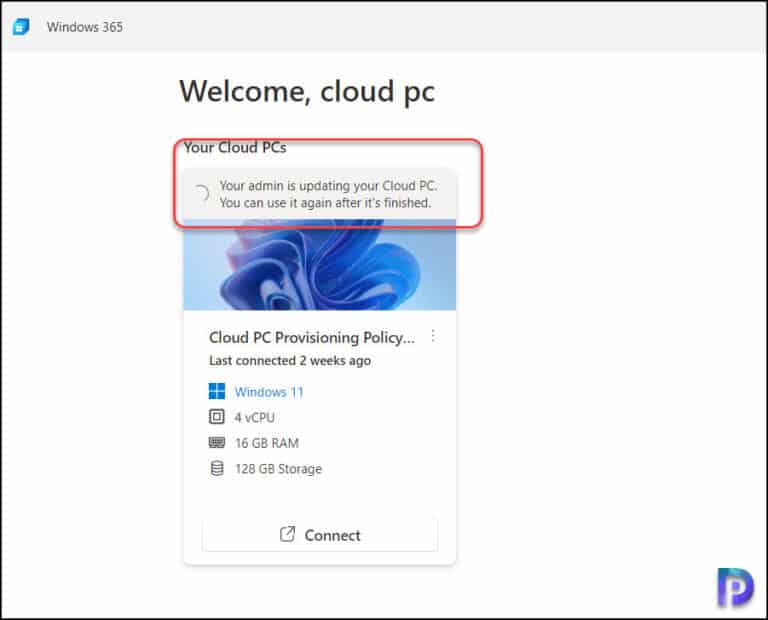Click the '4 vCPU' spec text

254,417
